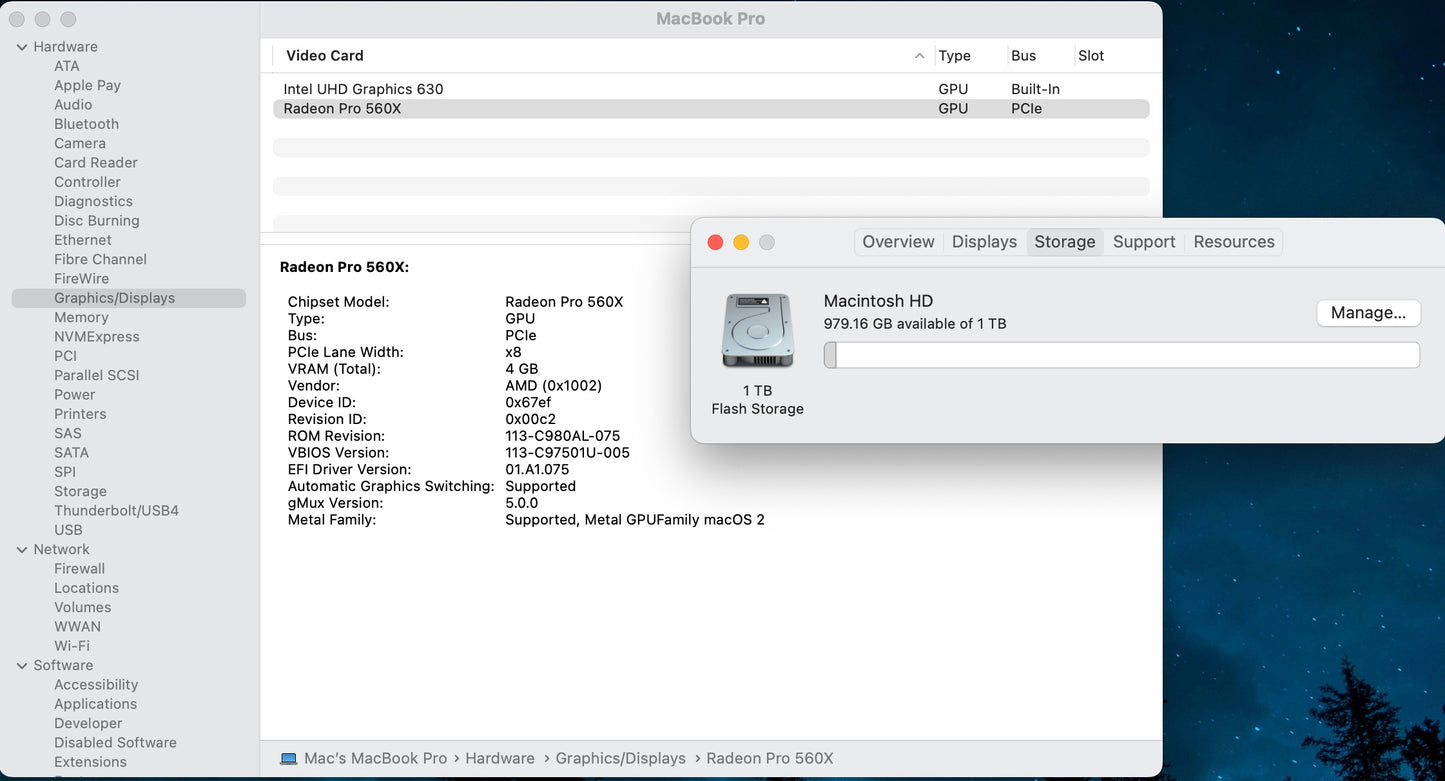Collapse the Network section

(21, 549)
